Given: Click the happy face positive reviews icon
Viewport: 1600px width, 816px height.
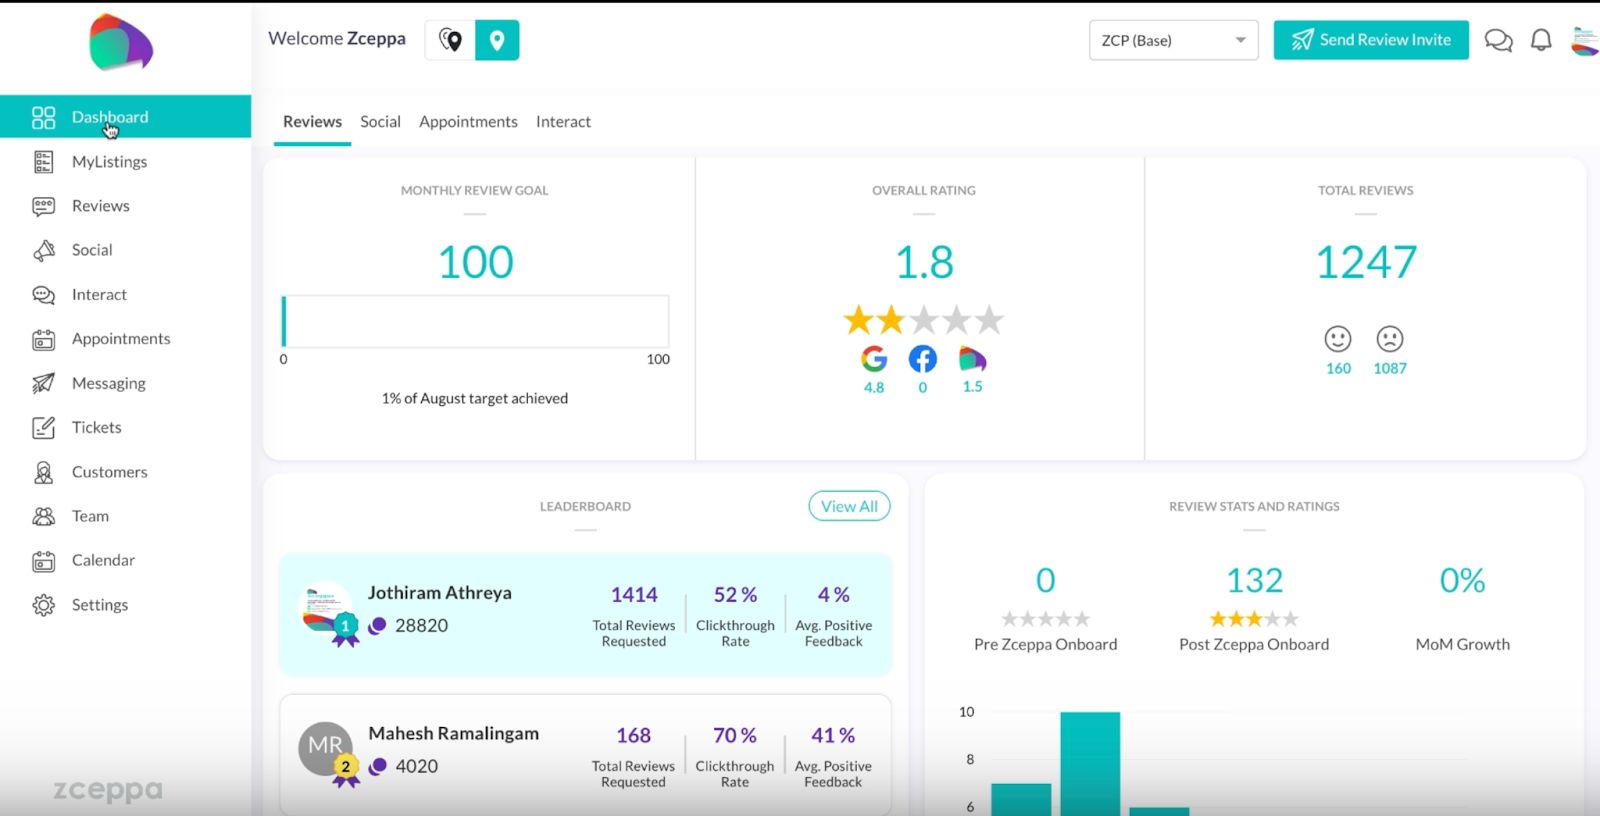Looking at the screenshot, I should [1338, 339].
